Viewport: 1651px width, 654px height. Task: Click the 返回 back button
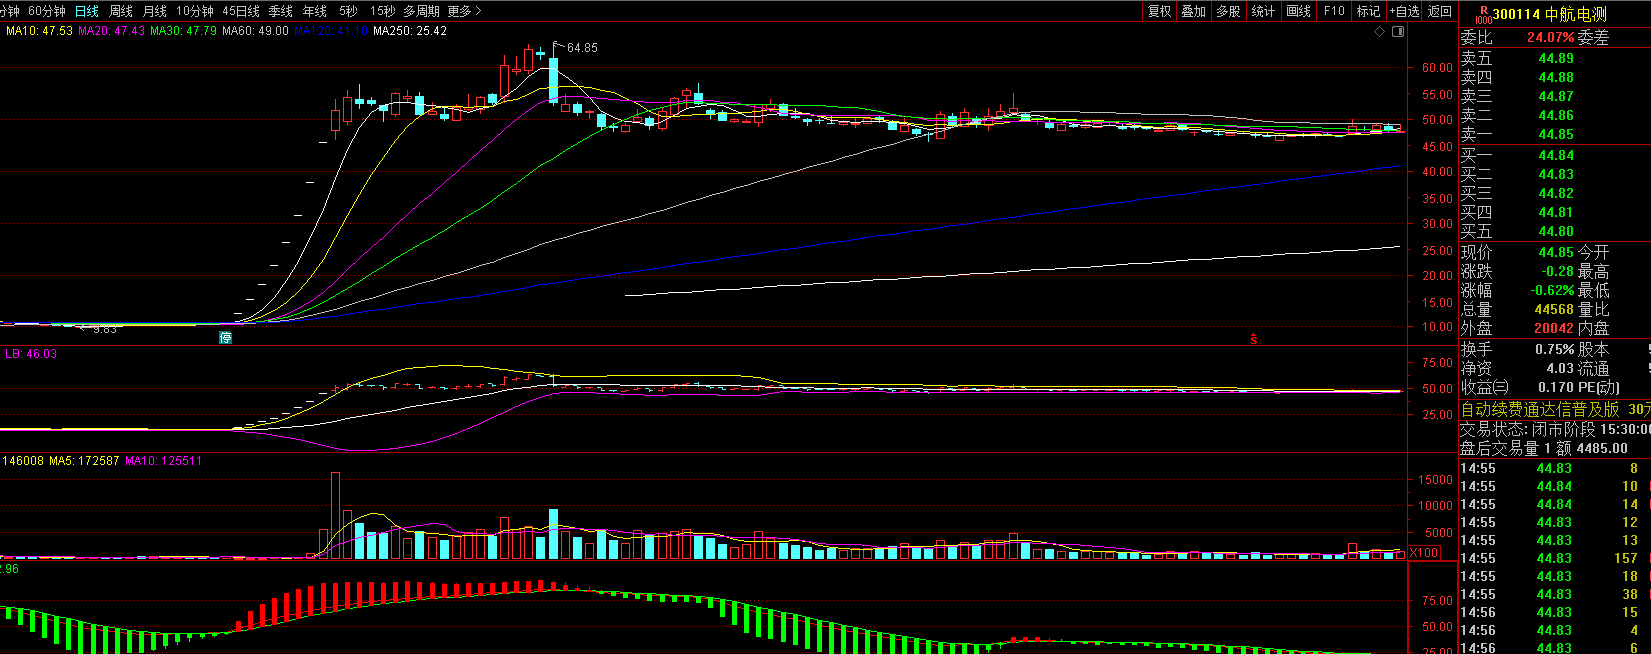point(1440,11)
